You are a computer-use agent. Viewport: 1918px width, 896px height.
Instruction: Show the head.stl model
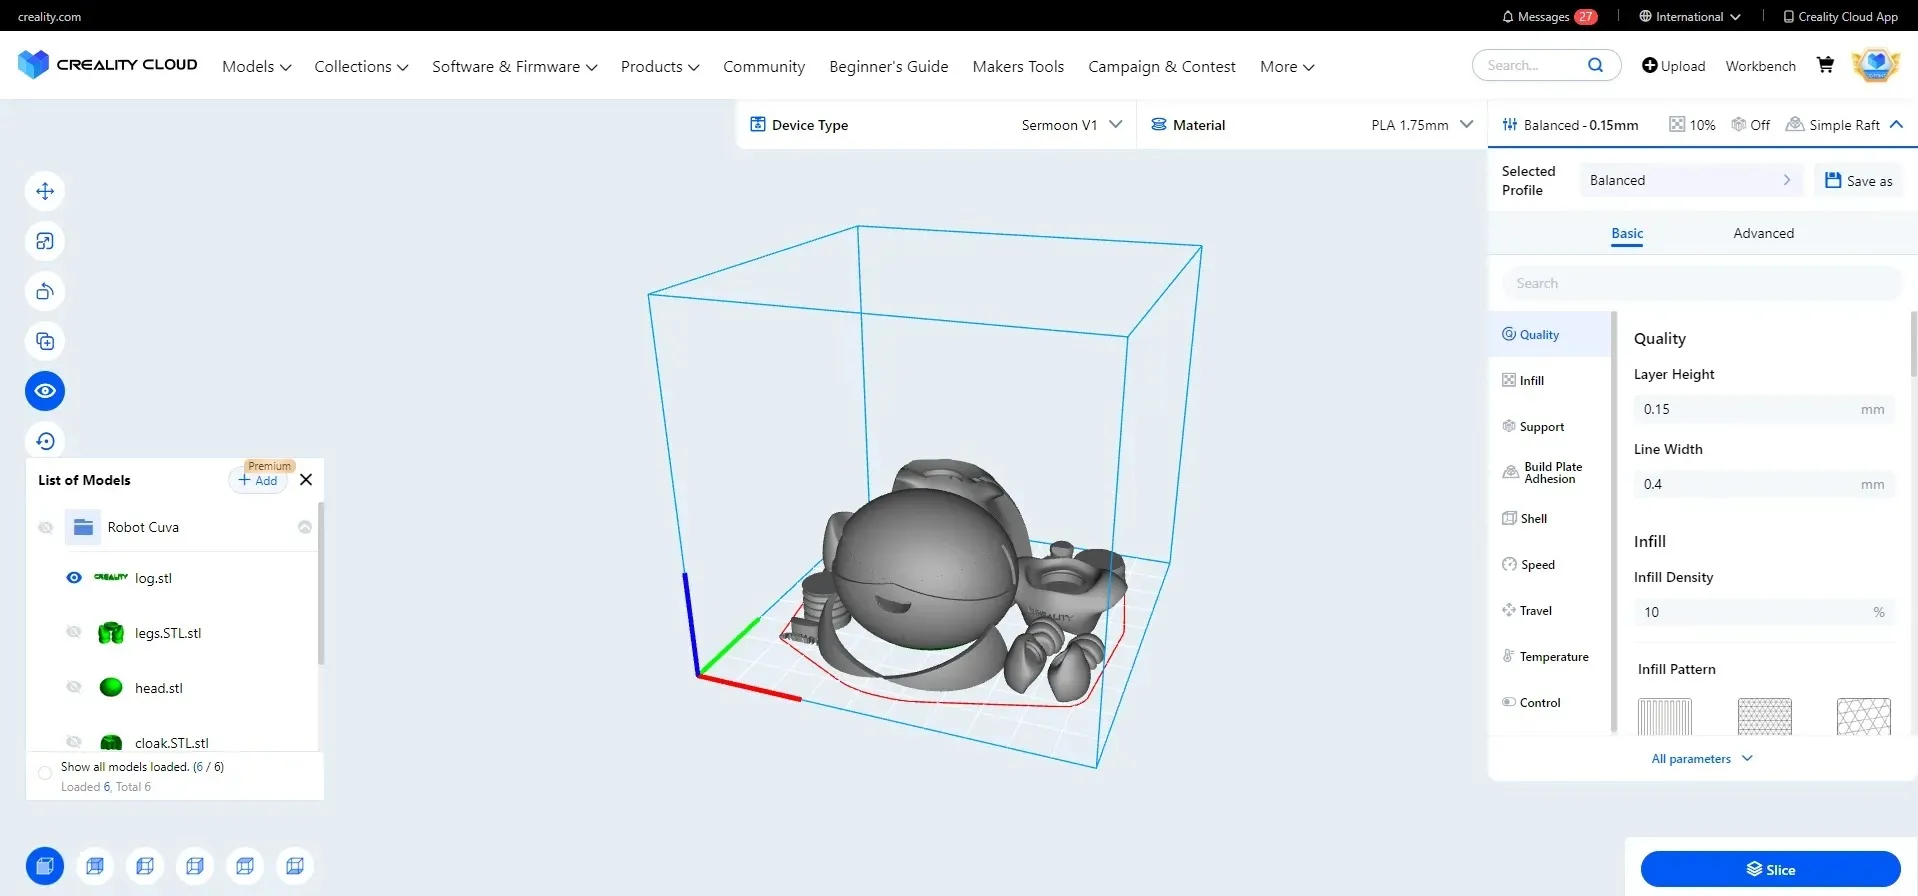74,688
